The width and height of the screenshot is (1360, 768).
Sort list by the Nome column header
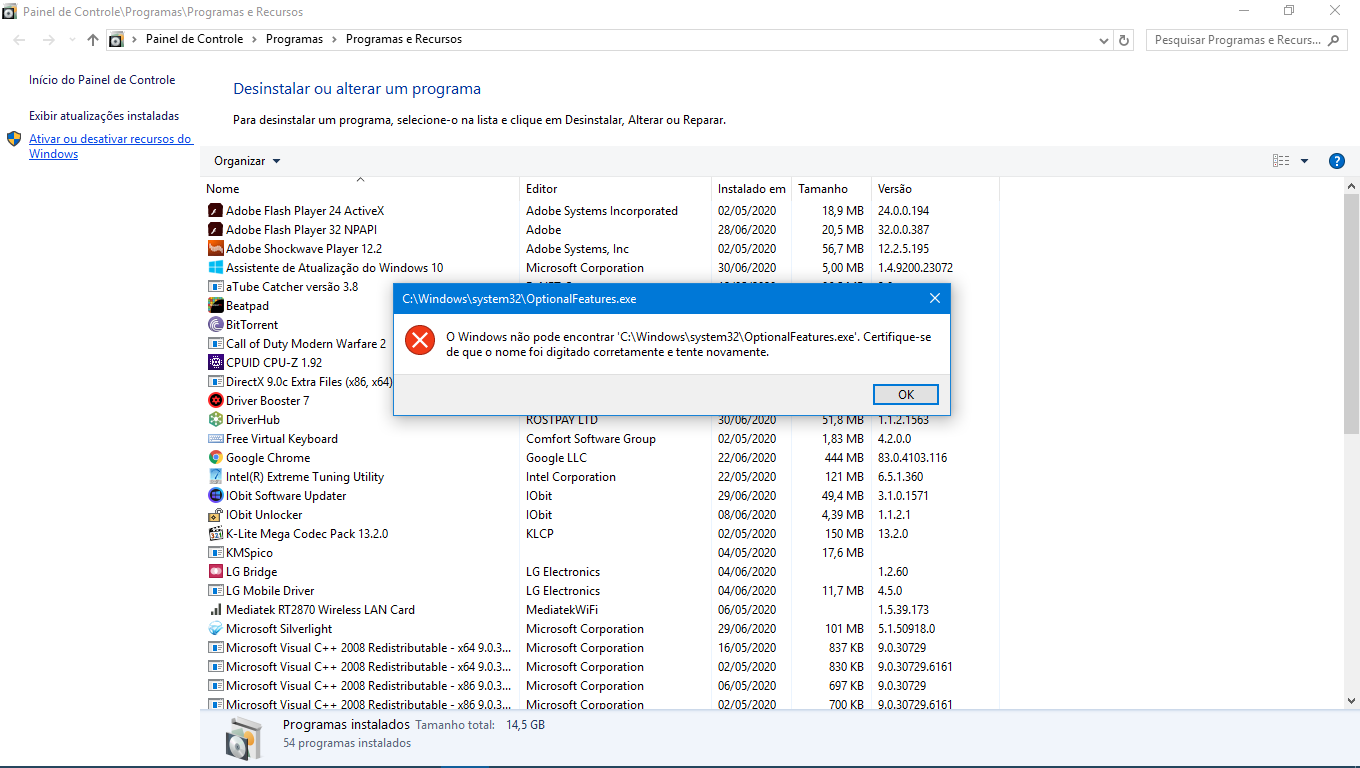click(360, 189)
